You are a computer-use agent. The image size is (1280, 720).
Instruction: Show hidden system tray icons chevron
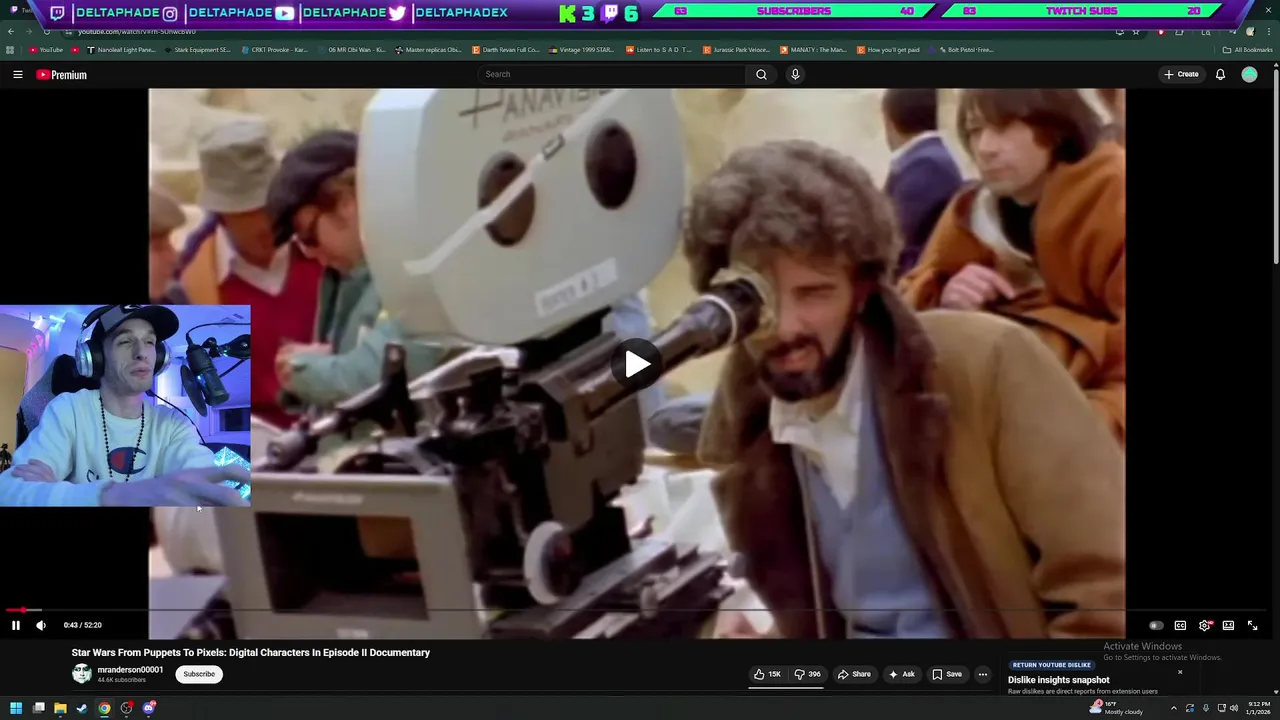(x=1174, y=708)
